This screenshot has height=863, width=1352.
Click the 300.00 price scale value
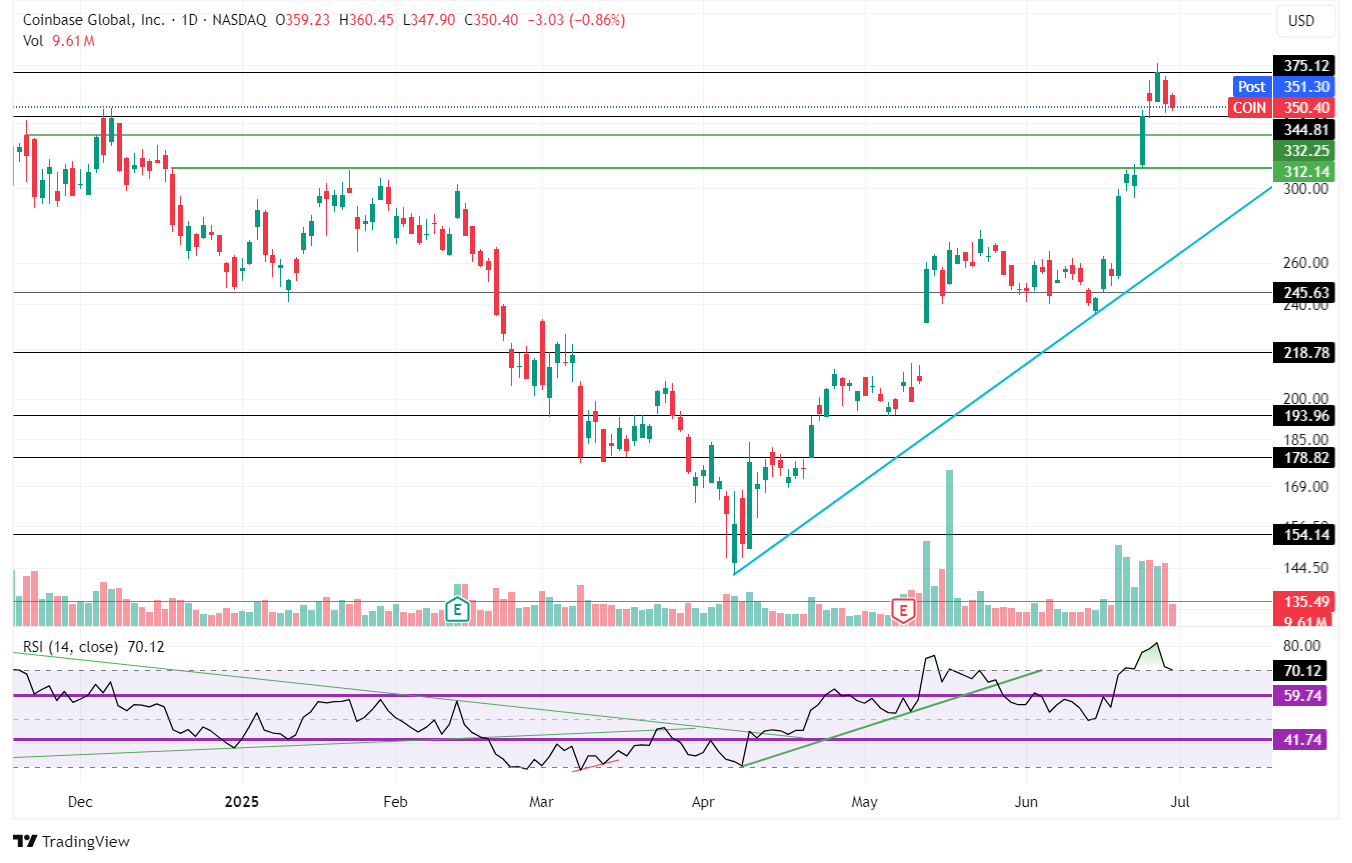tap(1305, 189)
